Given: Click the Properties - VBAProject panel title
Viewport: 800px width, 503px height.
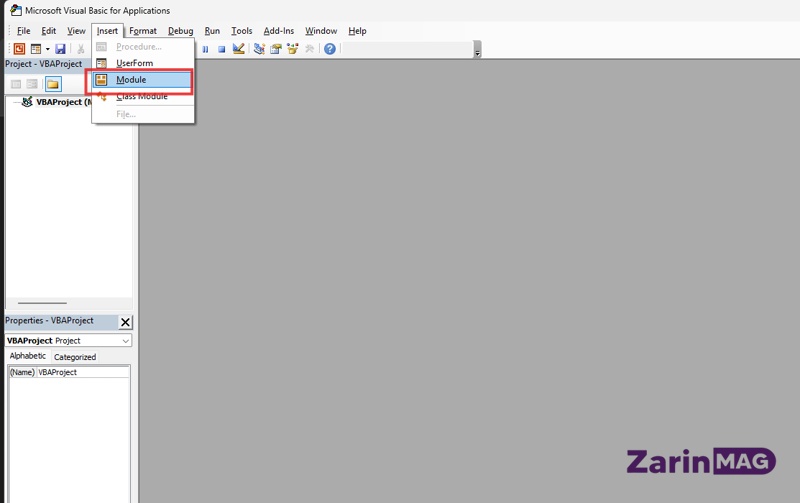Looking at the screenshot, I should tap(49, 321).
